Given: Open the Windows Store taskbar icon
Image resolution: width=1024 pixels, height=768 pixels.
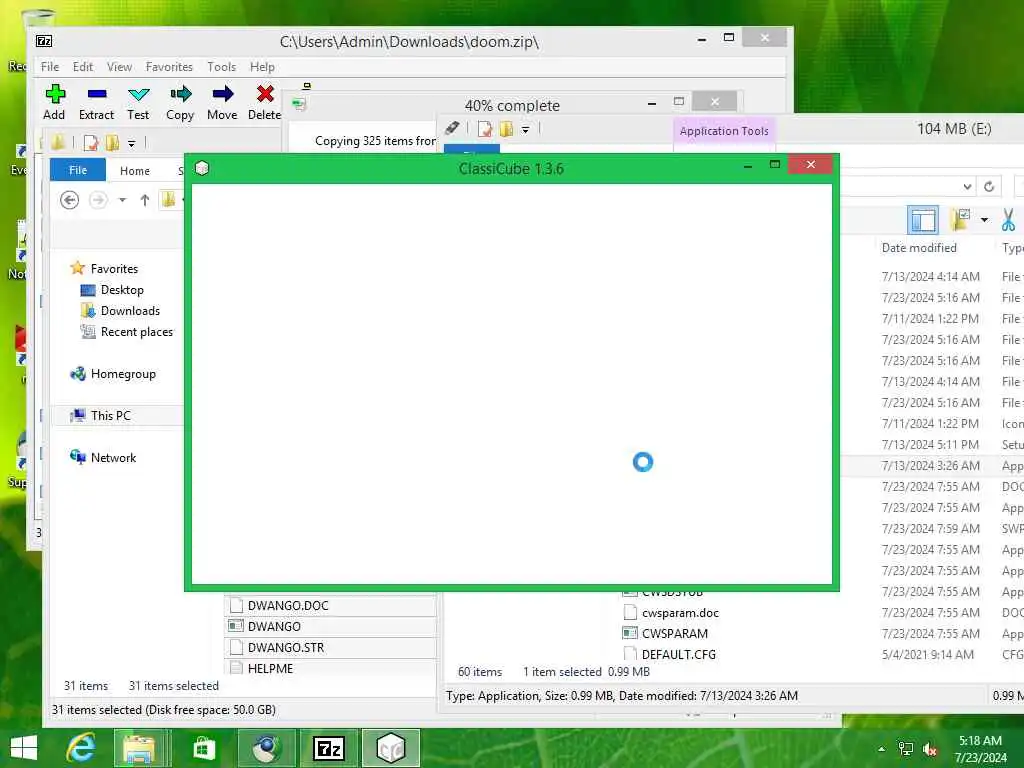Looking at the screenshot, I should click(204, 748).
